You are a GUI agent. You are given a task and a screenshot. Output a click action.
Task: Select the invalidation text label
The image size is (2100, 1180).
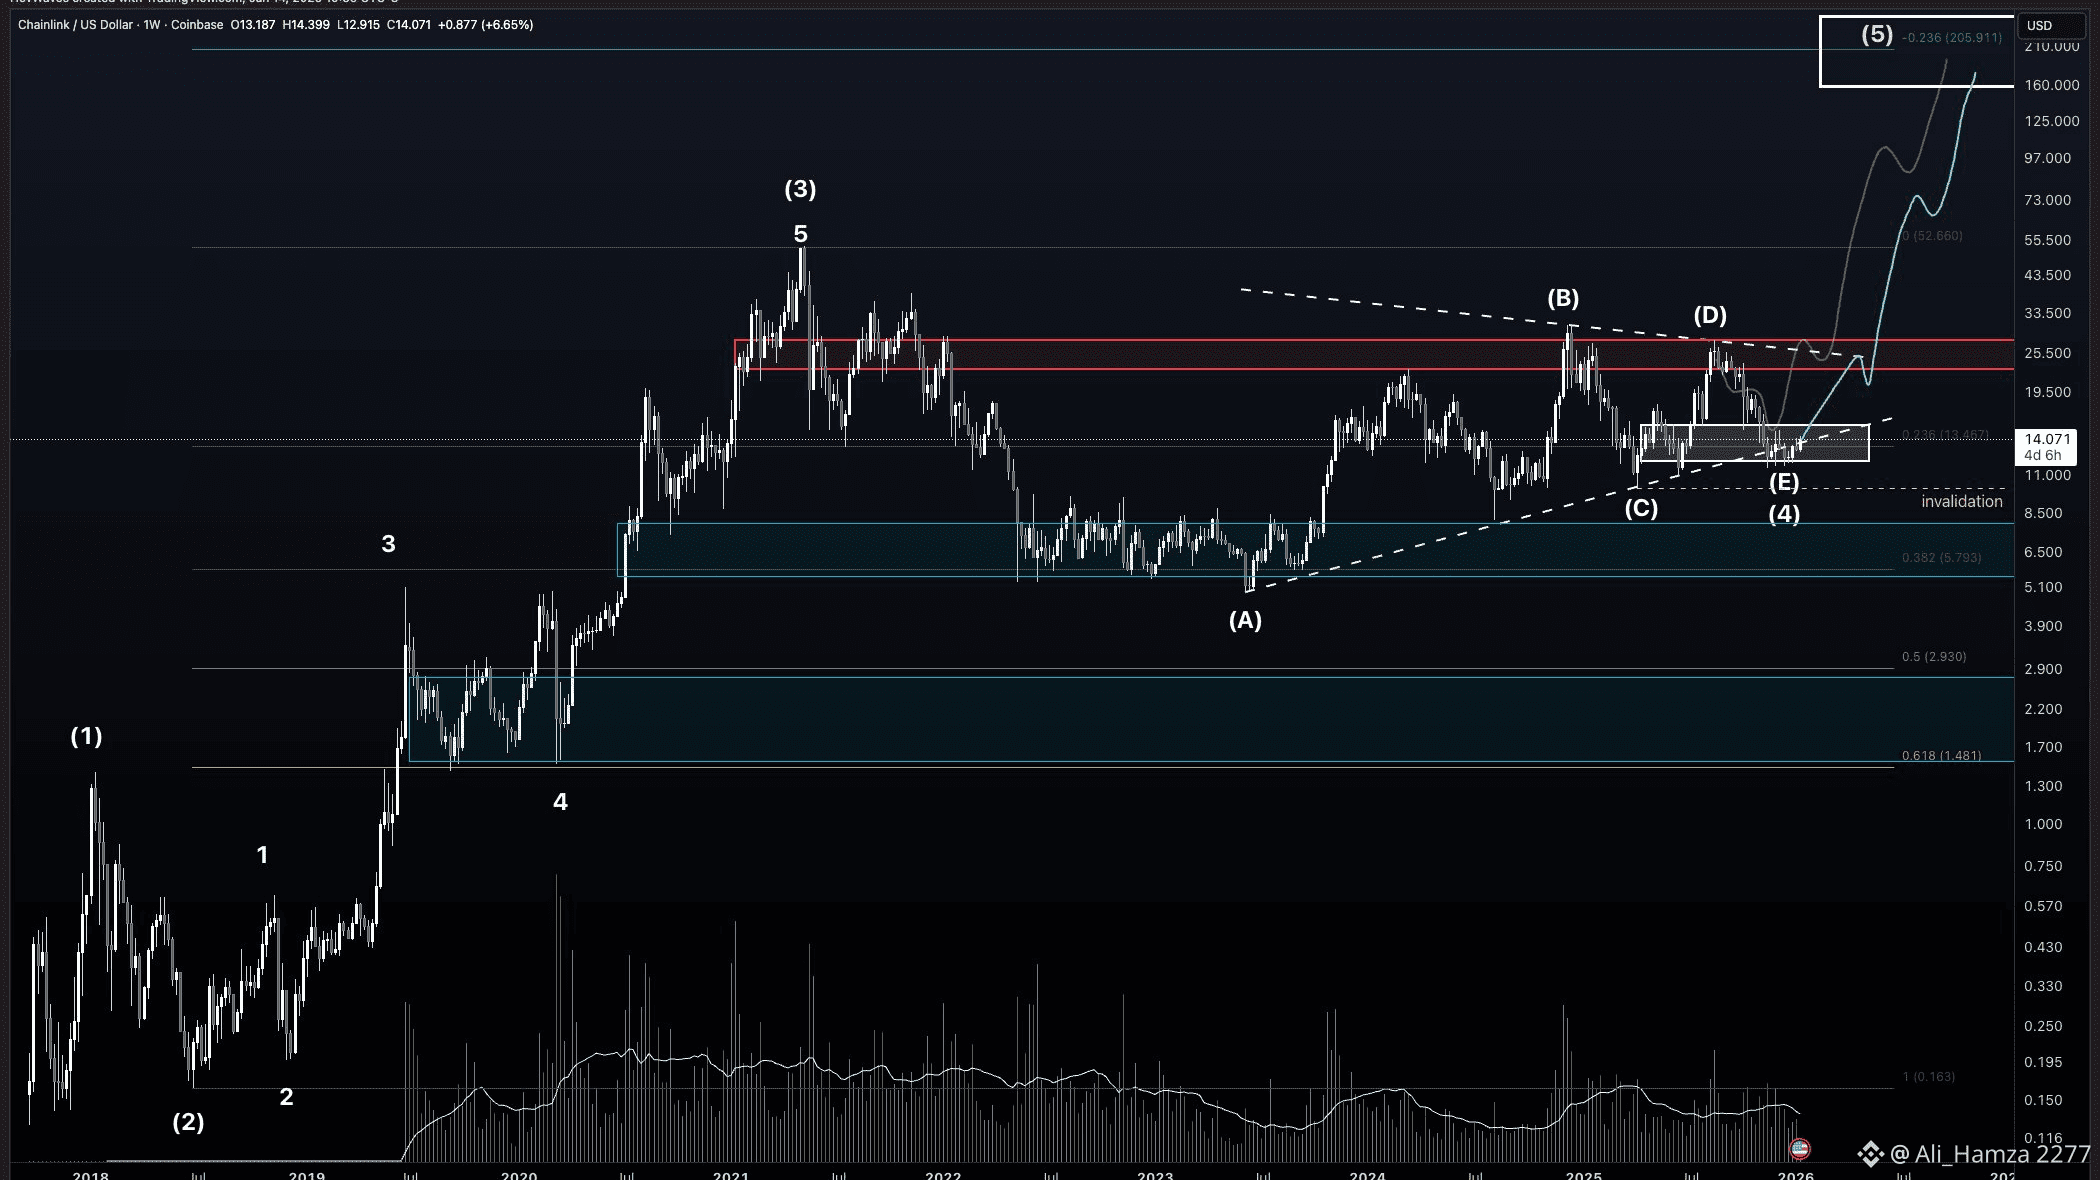click(x=1961, y=501)
